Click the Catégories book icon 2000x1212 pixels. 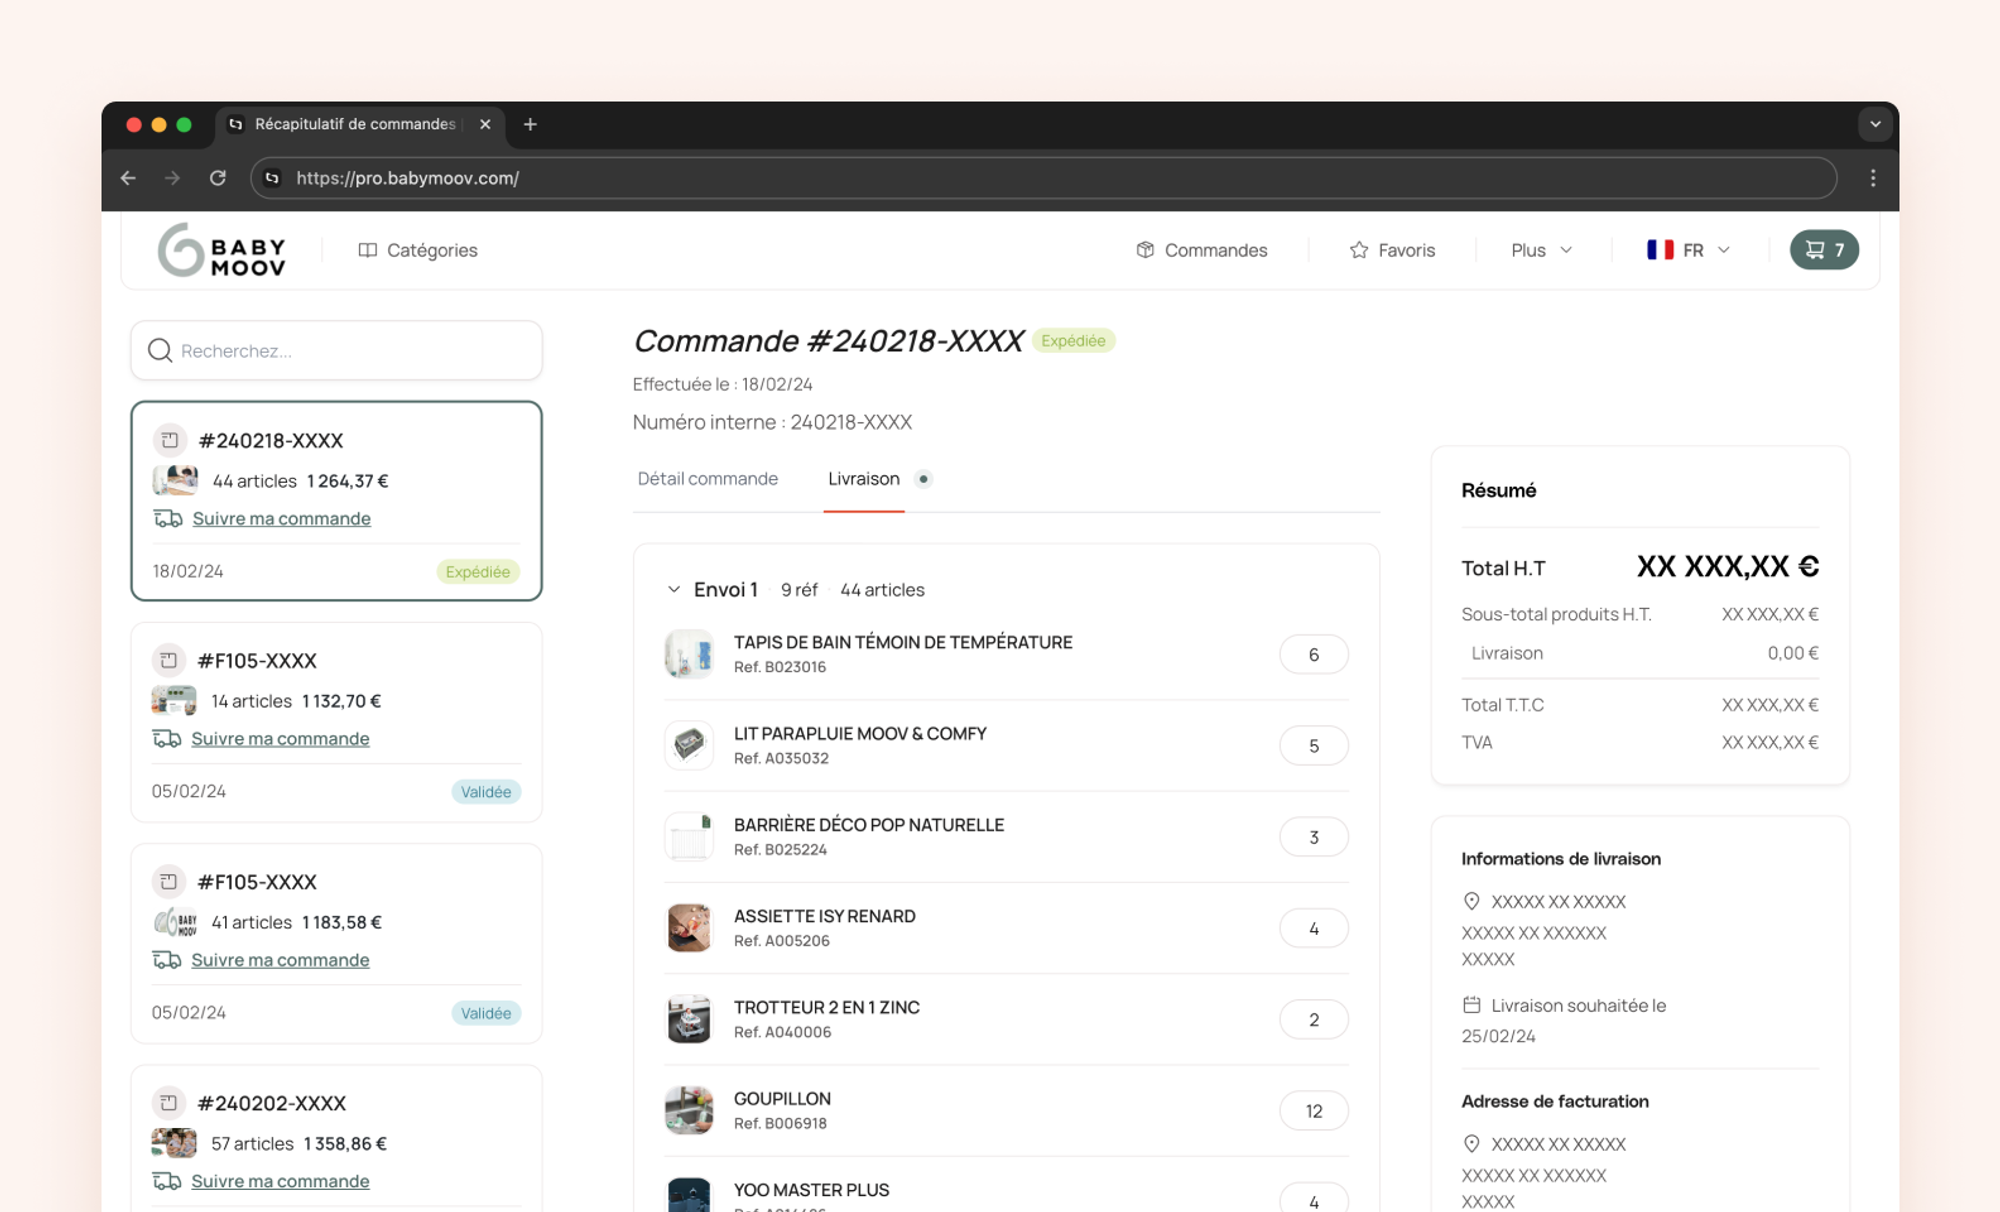pyautogui.click(x=367, y=250)
